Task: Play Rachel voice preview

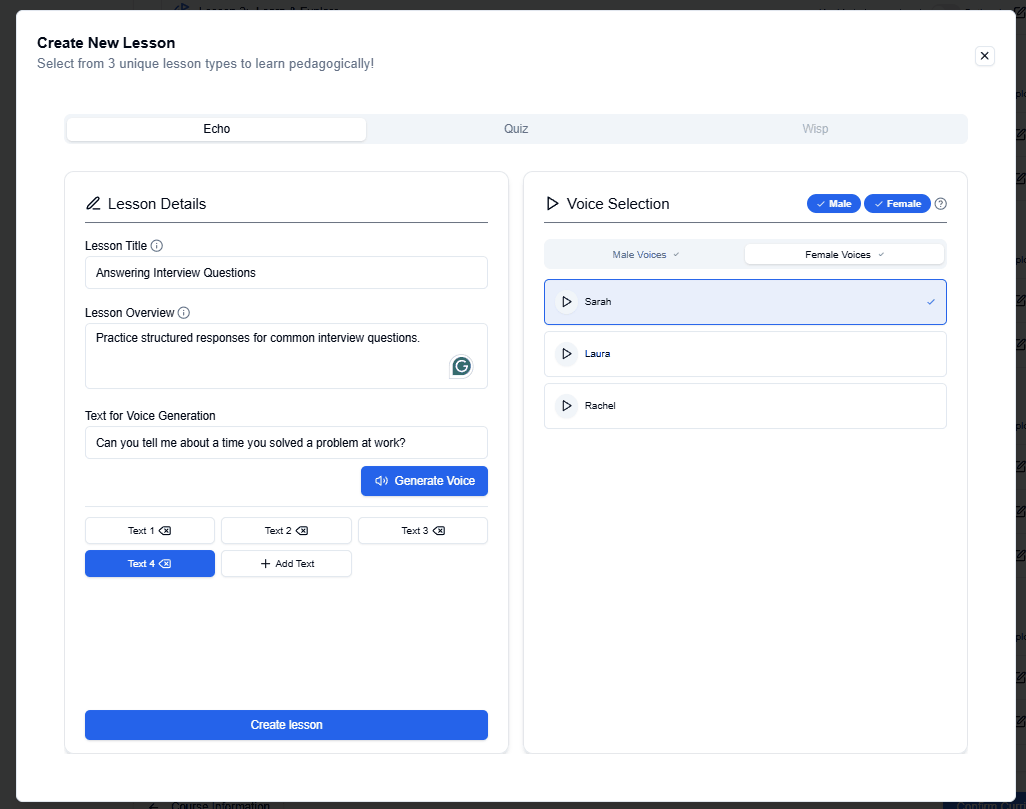Action: [x=567, y=406]
